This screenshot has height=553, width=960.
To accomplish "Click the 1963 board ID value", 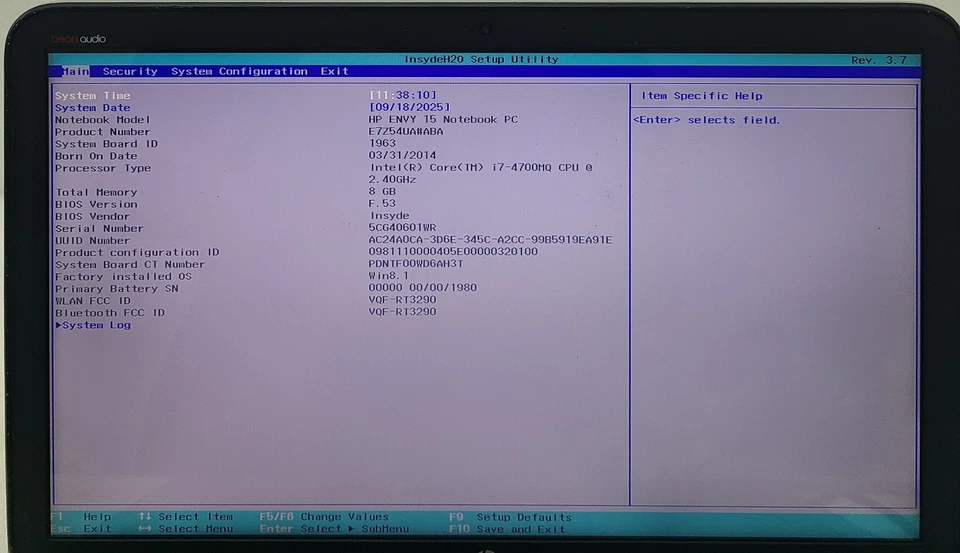I will coord(382,143).
